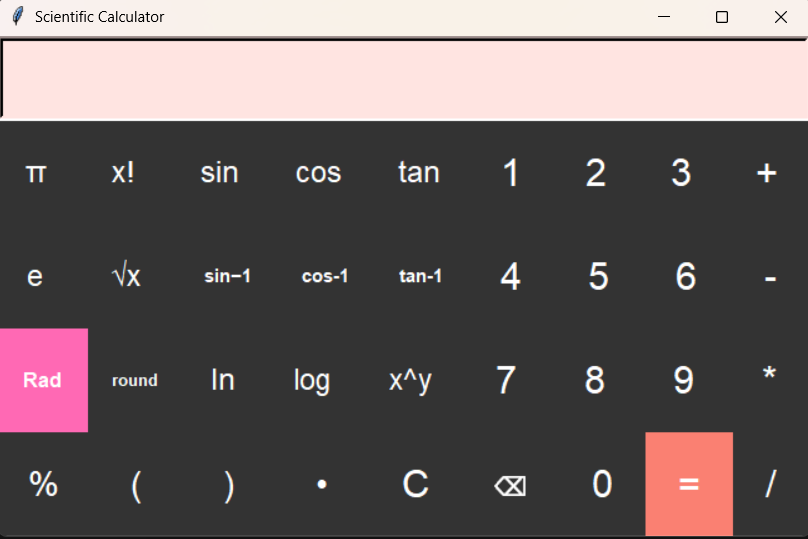Viewport: 808px width, 539px height.
Task: Close the Scientific Calculator window
Action: 780,17
